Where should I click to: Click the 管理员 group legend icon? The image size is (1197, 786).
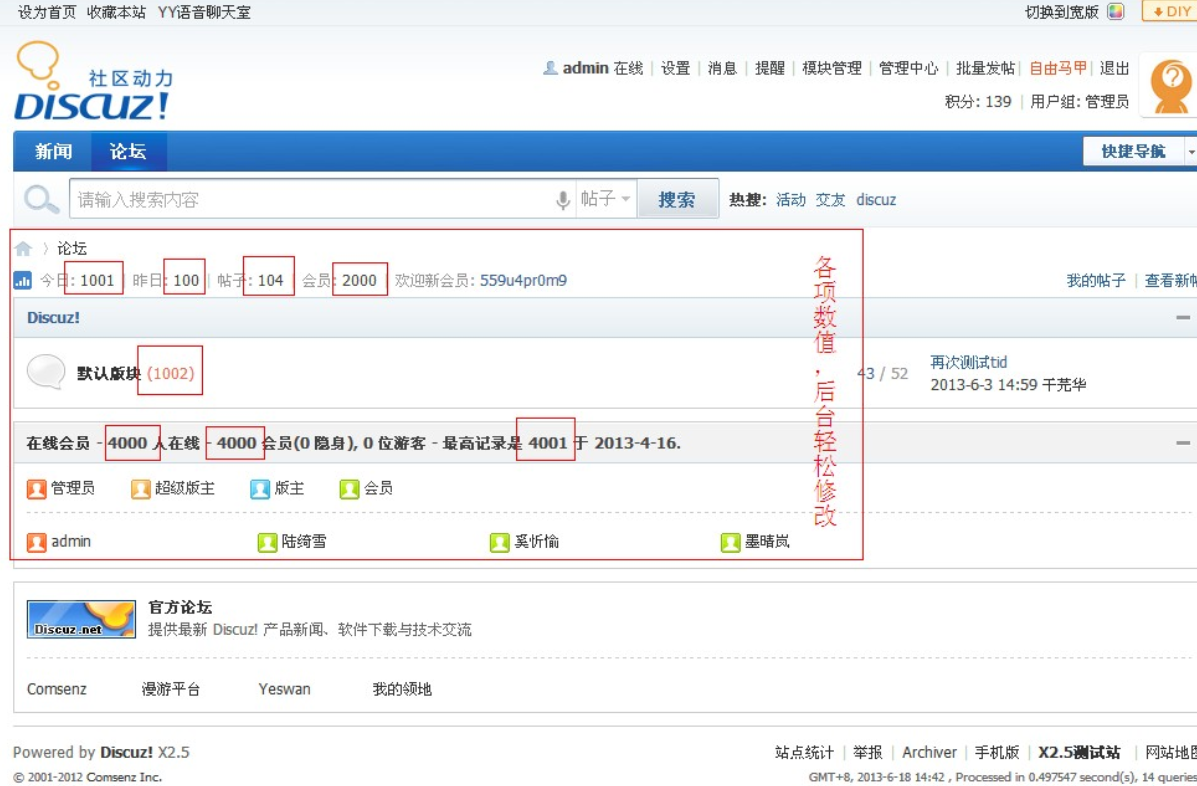click(37, 489)
